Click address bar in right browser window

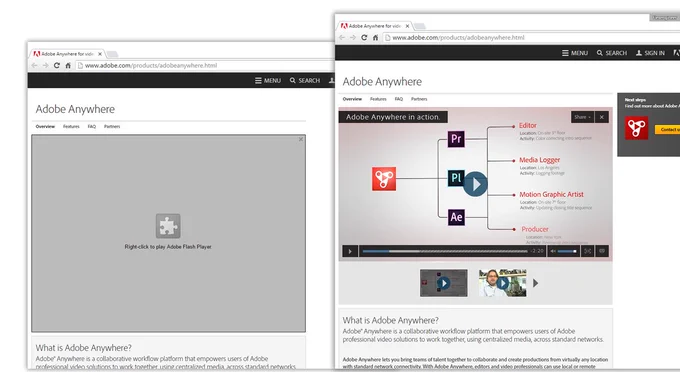(531, 38)
